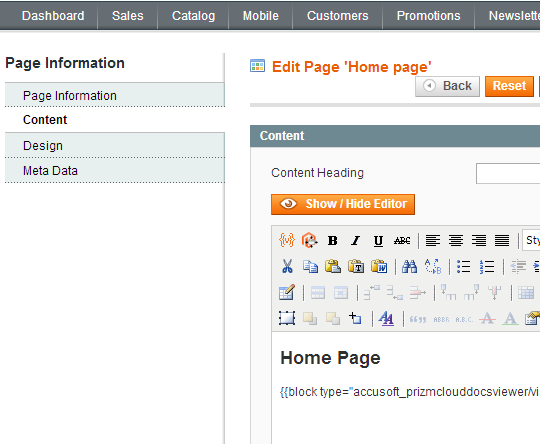Toggle bold formatting in editor

[333, 240]
